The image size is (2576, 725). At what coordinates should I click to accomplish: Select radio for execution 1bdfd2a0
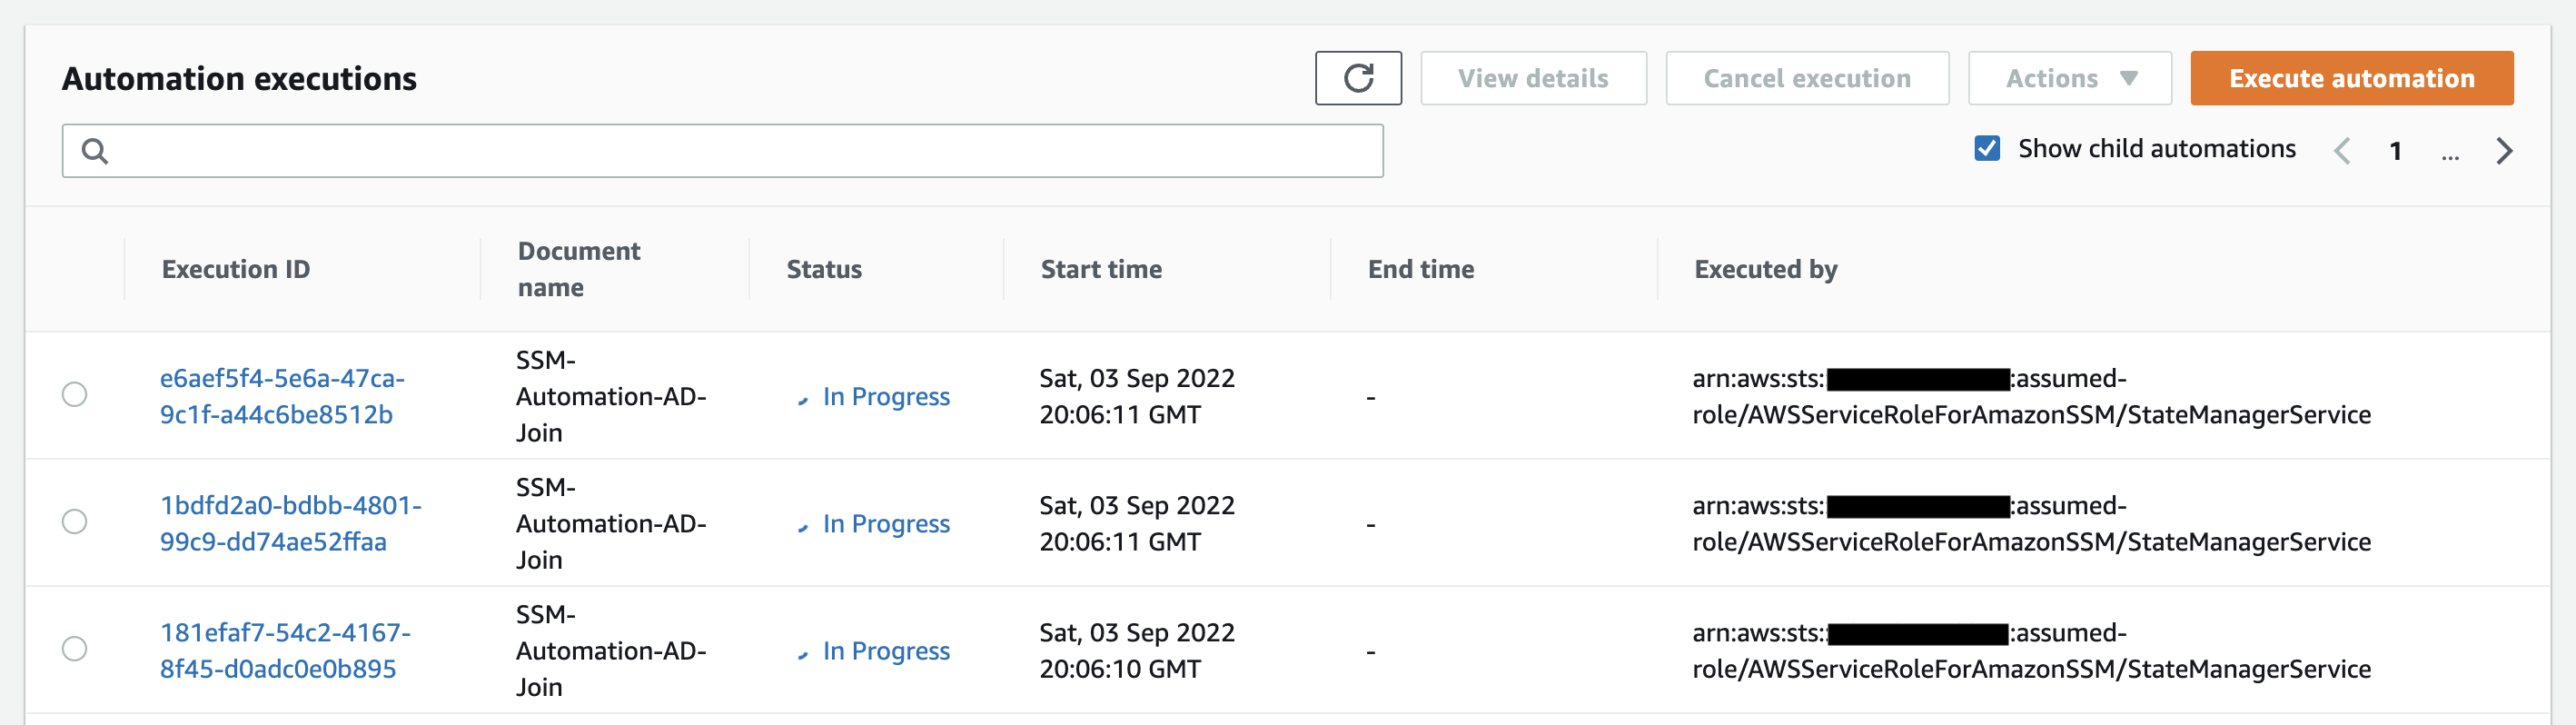pyautogui.click(x=75, y=522)
